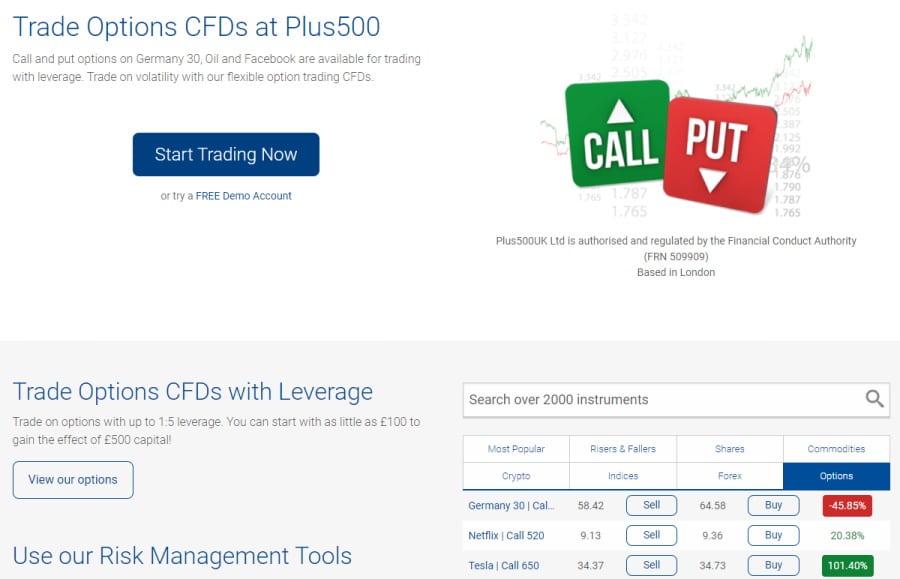Screen dimensions: 900x579
Task: Click View our options button
Action: [x=73, y=480]
